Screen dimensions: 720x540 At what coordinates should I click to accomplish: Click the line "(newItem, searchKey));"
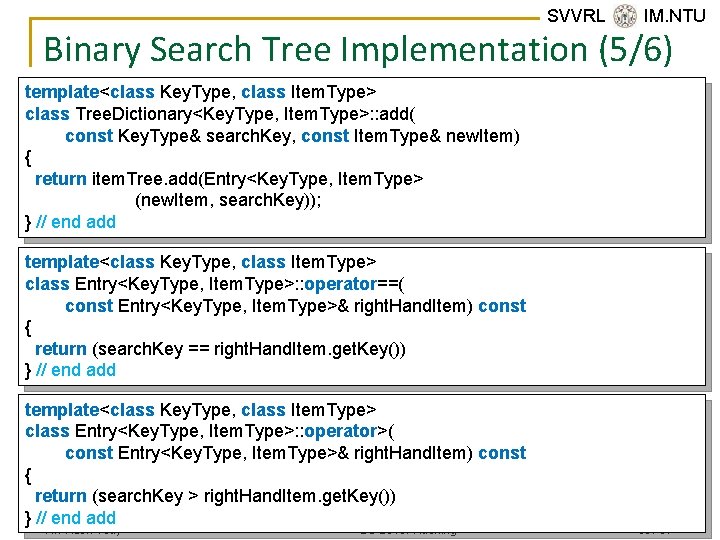228,200
